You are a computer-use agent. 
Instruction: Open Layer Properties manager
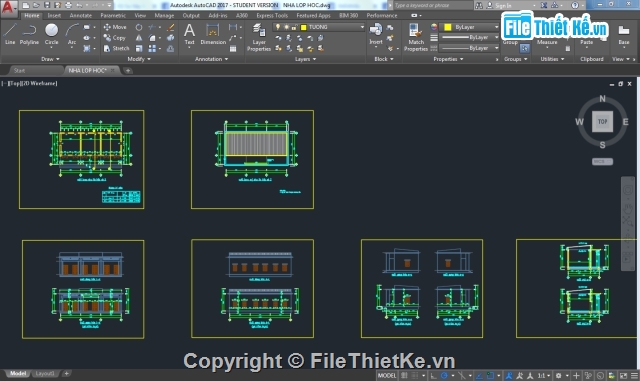259,38
